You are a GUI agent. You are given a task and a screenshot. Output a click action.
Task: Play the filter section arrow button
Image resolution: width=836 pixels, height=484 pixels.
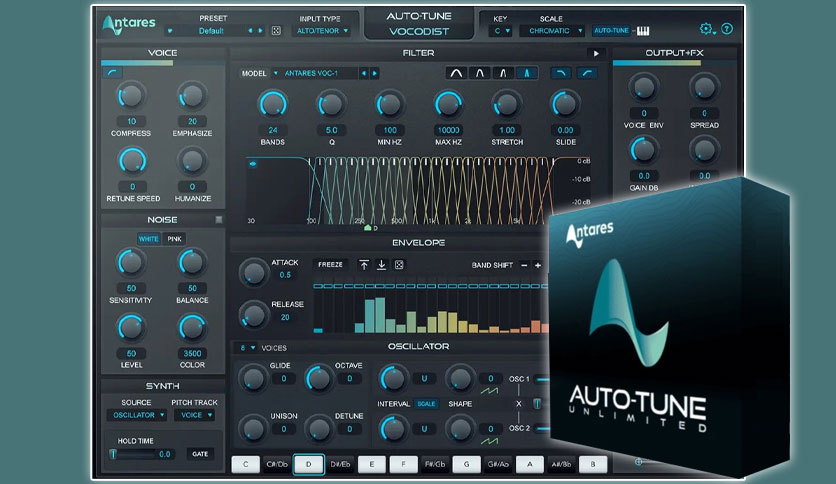tap(596, 53)
